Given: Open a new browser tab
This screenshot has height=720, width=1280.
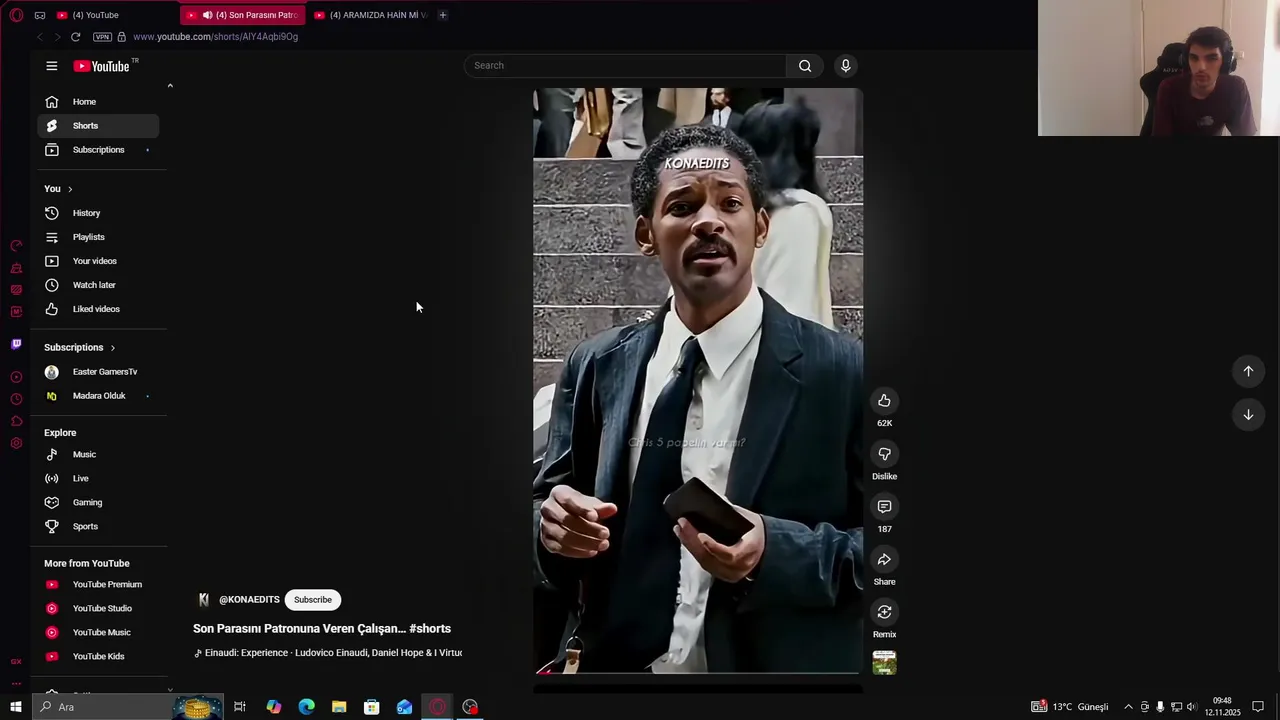Looking at the screenshot, I should [442, 15].
